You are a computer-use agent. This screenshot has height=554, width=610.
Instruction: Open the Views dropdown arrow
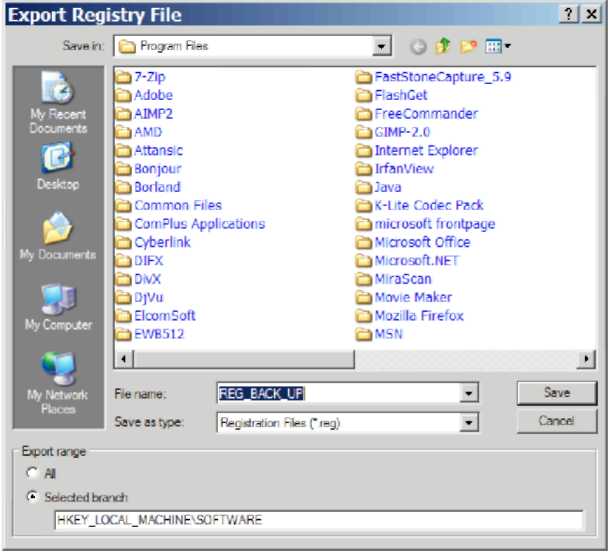[x=507, y=46]
